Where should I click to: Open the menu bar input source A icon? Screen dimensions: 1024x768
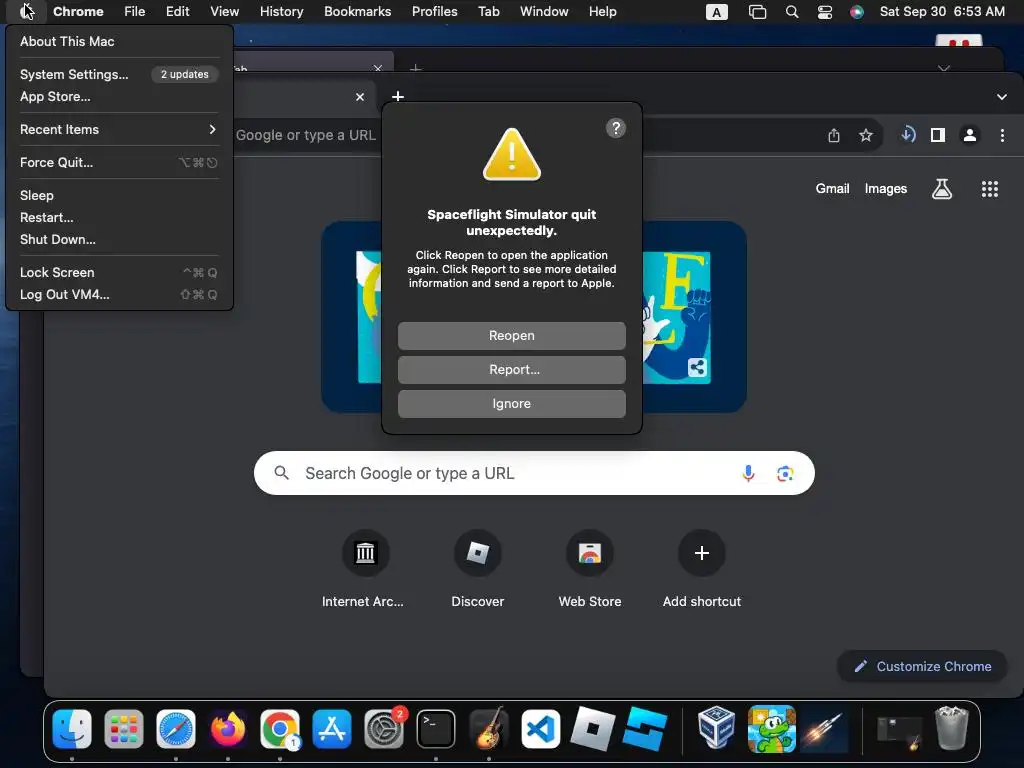[x=716, y=12]
